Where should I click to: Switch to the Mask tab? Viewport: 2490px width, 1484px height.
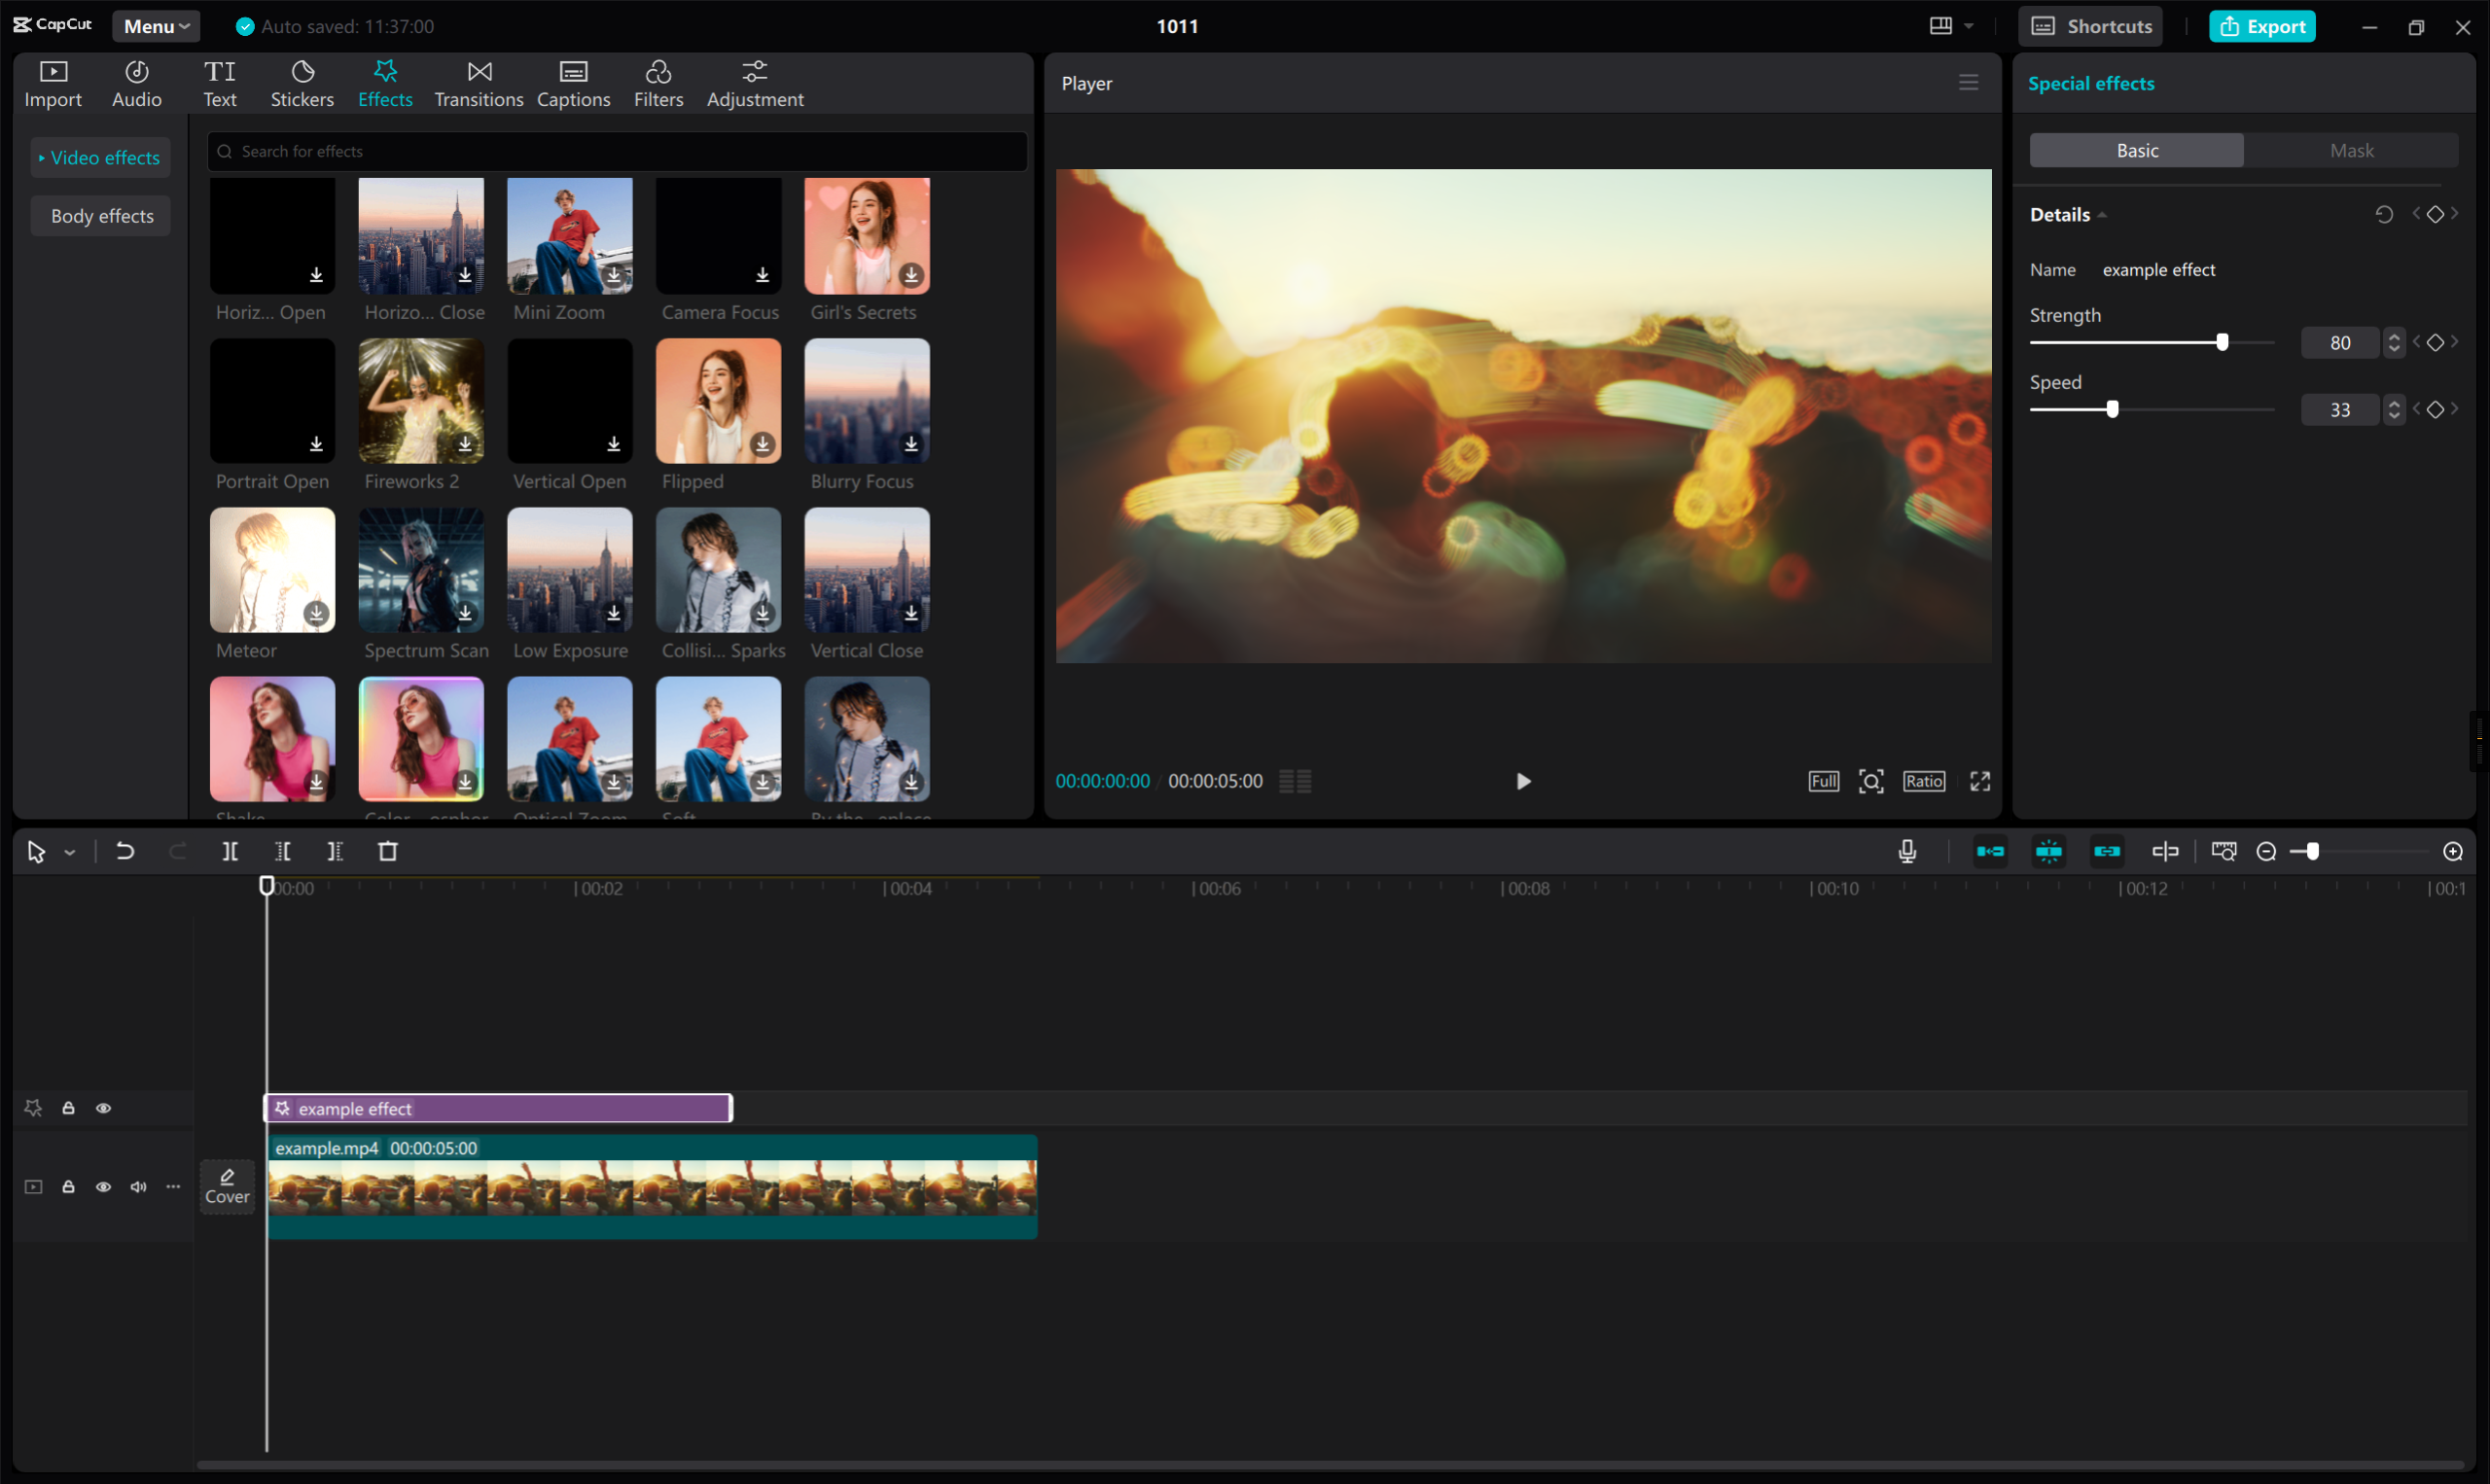point(2351,150)
